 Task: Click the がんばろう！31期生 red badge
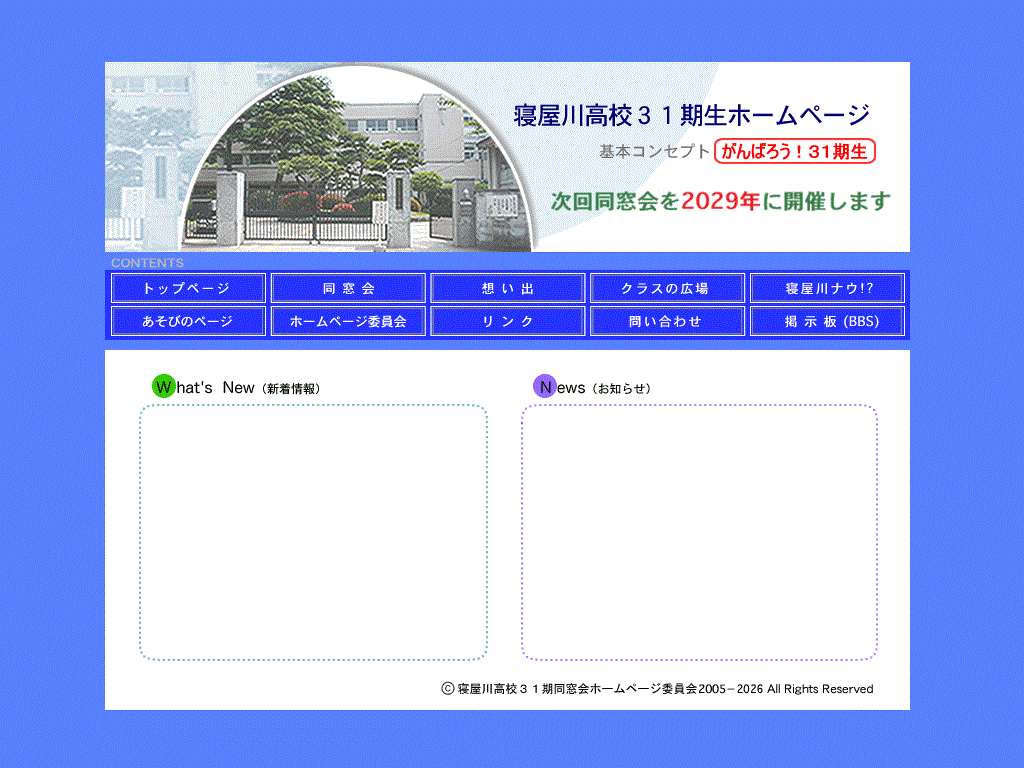point(795,152)
